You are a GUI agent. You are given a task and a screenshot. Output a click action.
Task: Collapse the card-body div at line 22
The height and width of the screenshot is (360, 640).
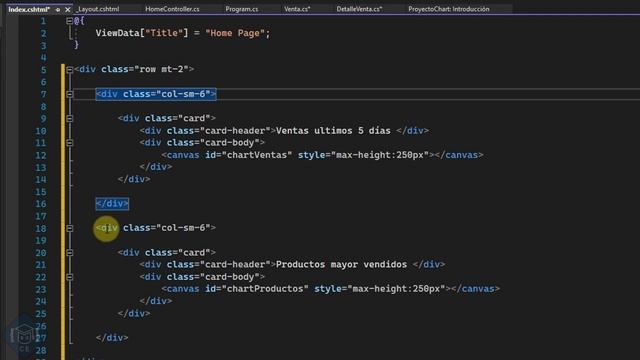(x=69, y=277)
